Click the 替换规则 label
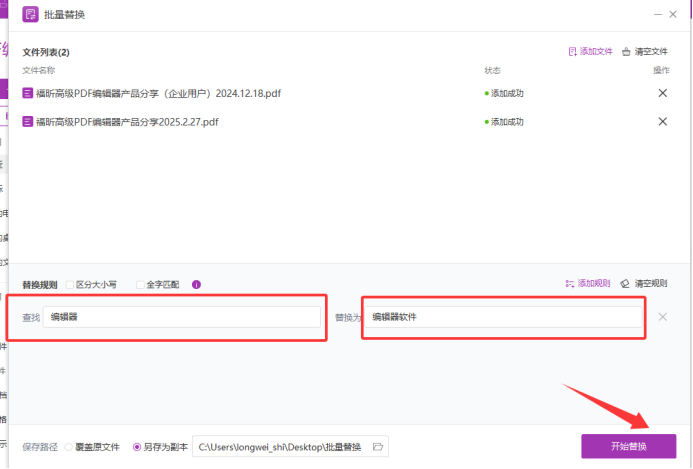Image resolution: width=693 pixels, height=469 pixels. 40,285
